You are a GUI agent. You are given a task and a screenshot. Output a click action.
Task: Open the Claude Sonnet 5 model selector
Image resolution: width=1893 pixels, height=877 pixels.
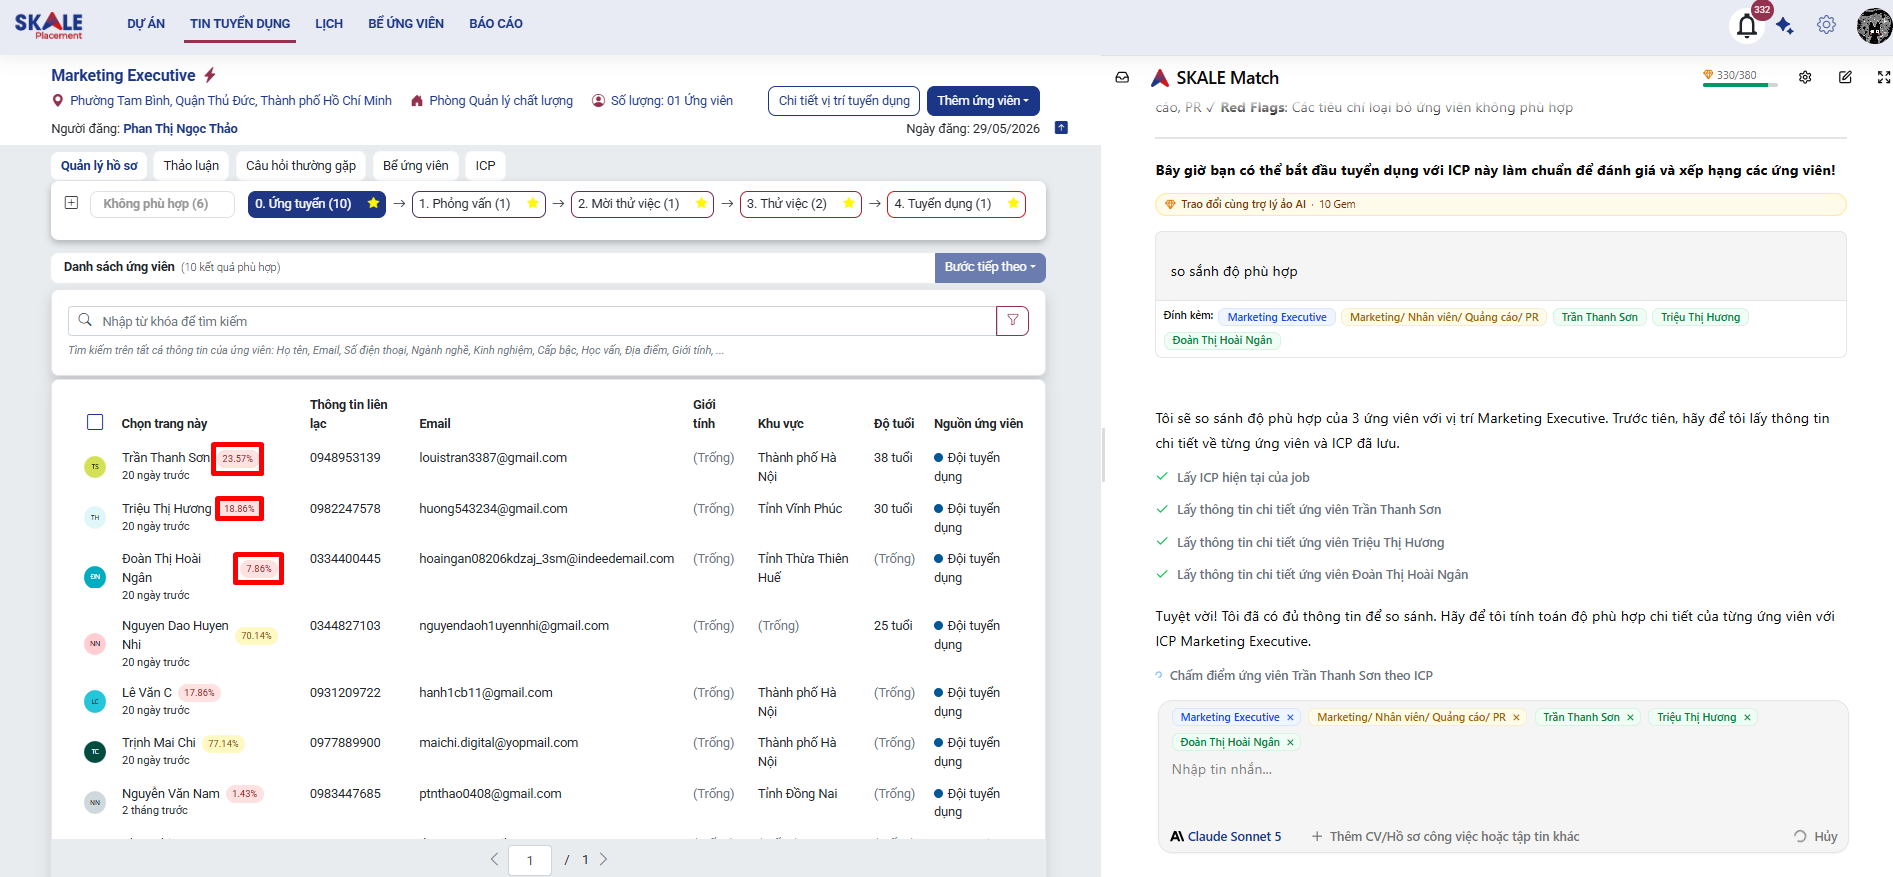tap(1226, 837)
